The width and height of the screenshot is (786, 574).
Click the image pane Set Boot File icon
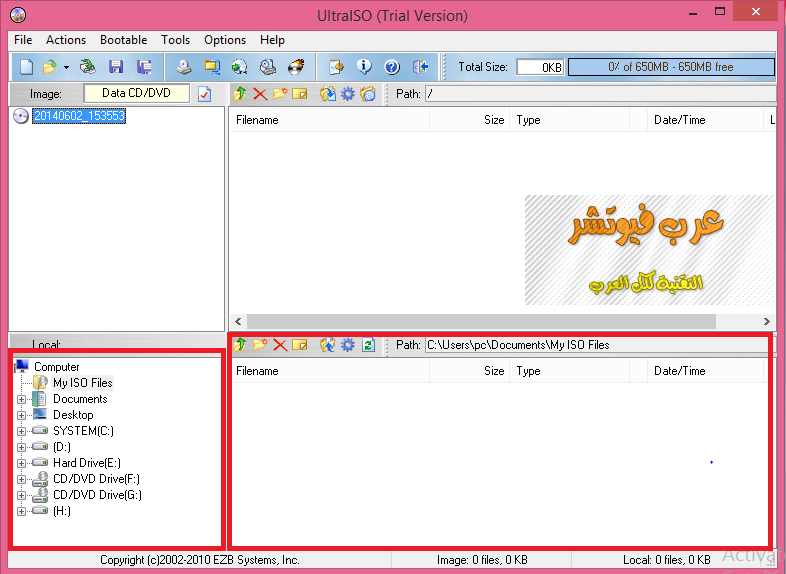[x=367, y=94]
